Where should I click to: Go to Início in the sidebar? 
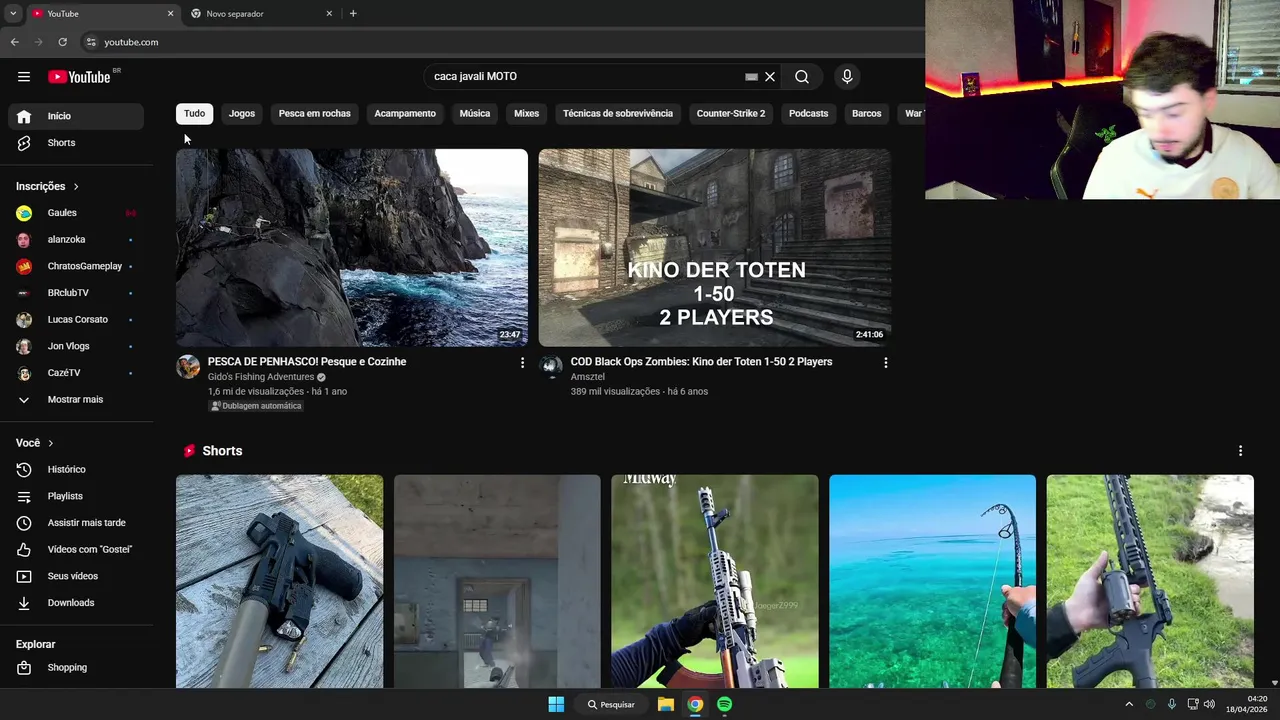76,116
